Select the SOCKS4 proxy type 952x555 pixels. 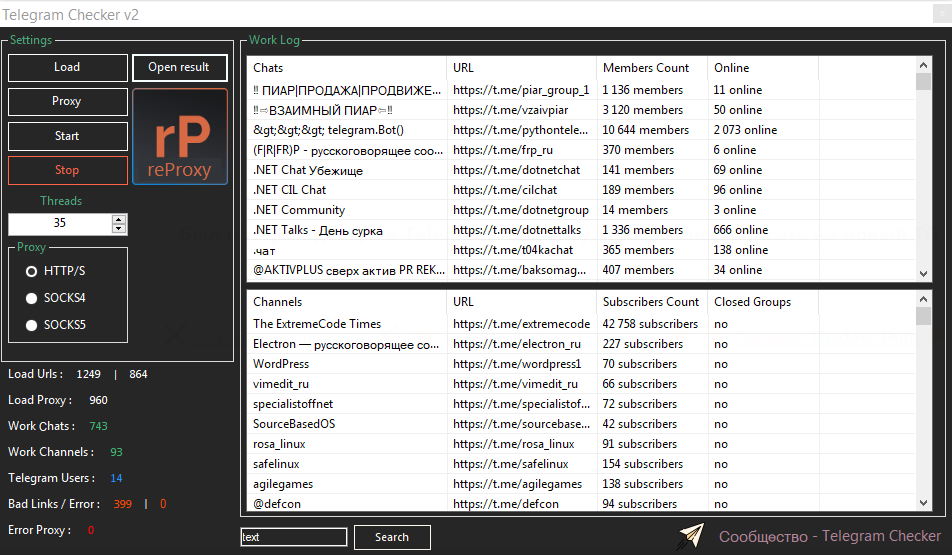point(32,298)
